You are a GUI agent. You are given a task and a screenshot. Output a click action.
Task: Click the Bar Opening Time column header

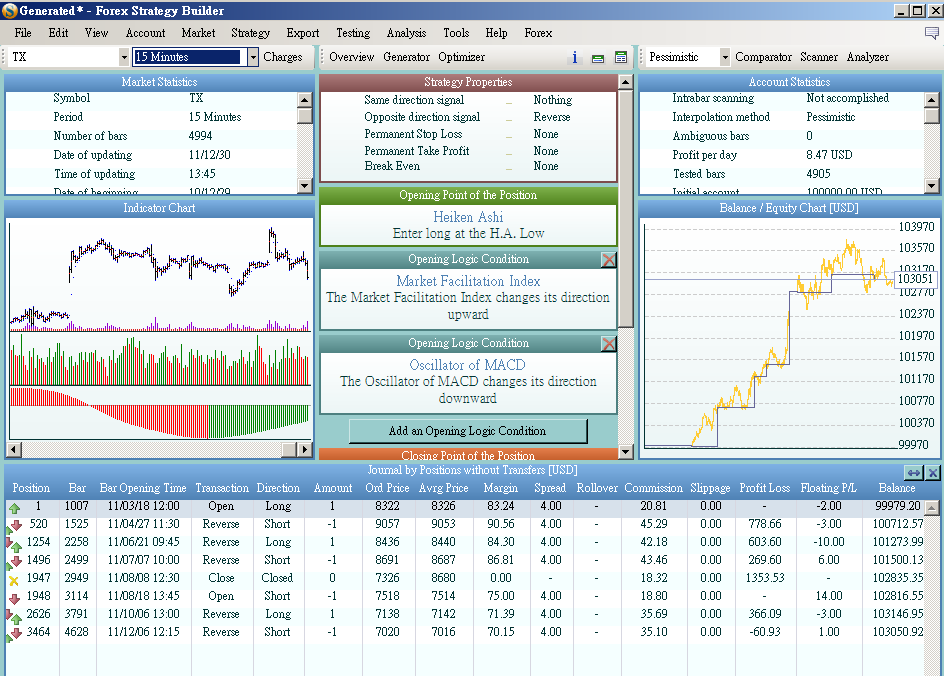143,488
